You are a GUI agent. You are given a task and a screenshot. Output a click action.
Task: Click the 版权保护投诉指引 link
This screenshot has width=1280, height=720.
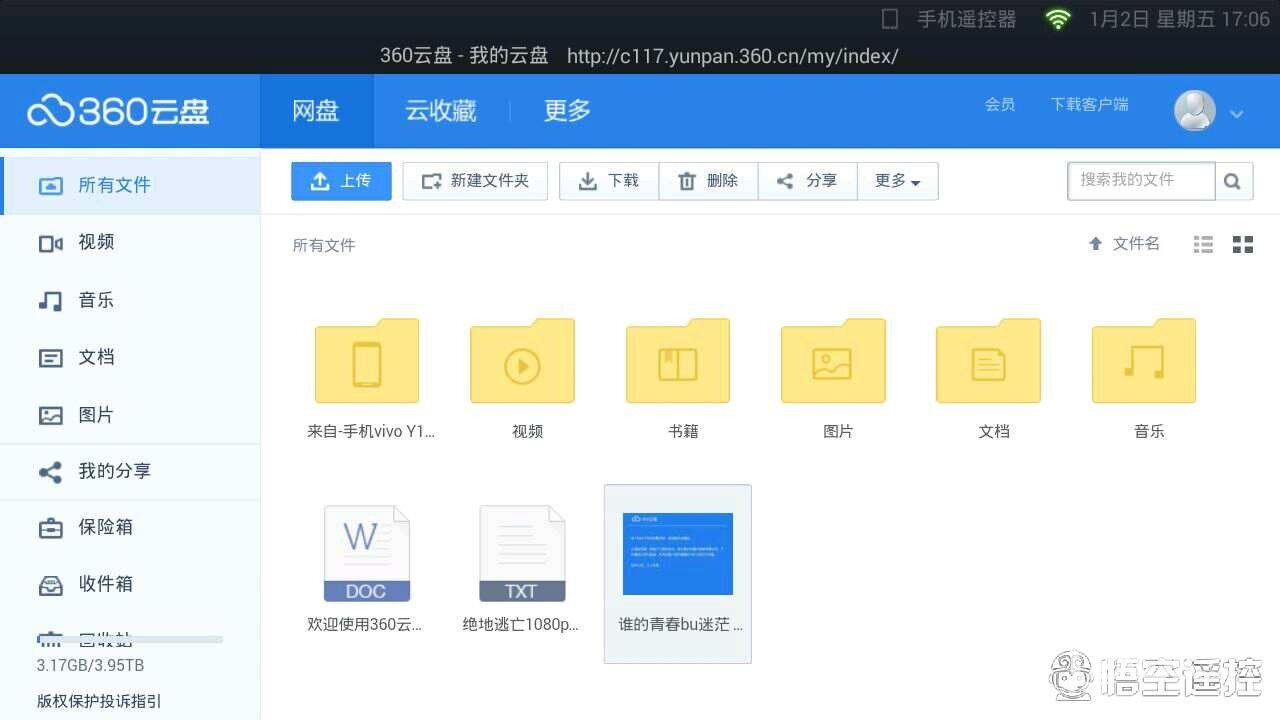click(99, 701)
